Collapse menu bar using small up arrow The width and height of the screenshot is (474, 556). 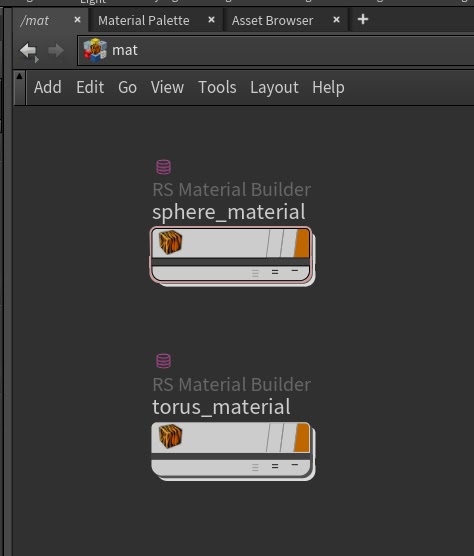tap(19, 76)
